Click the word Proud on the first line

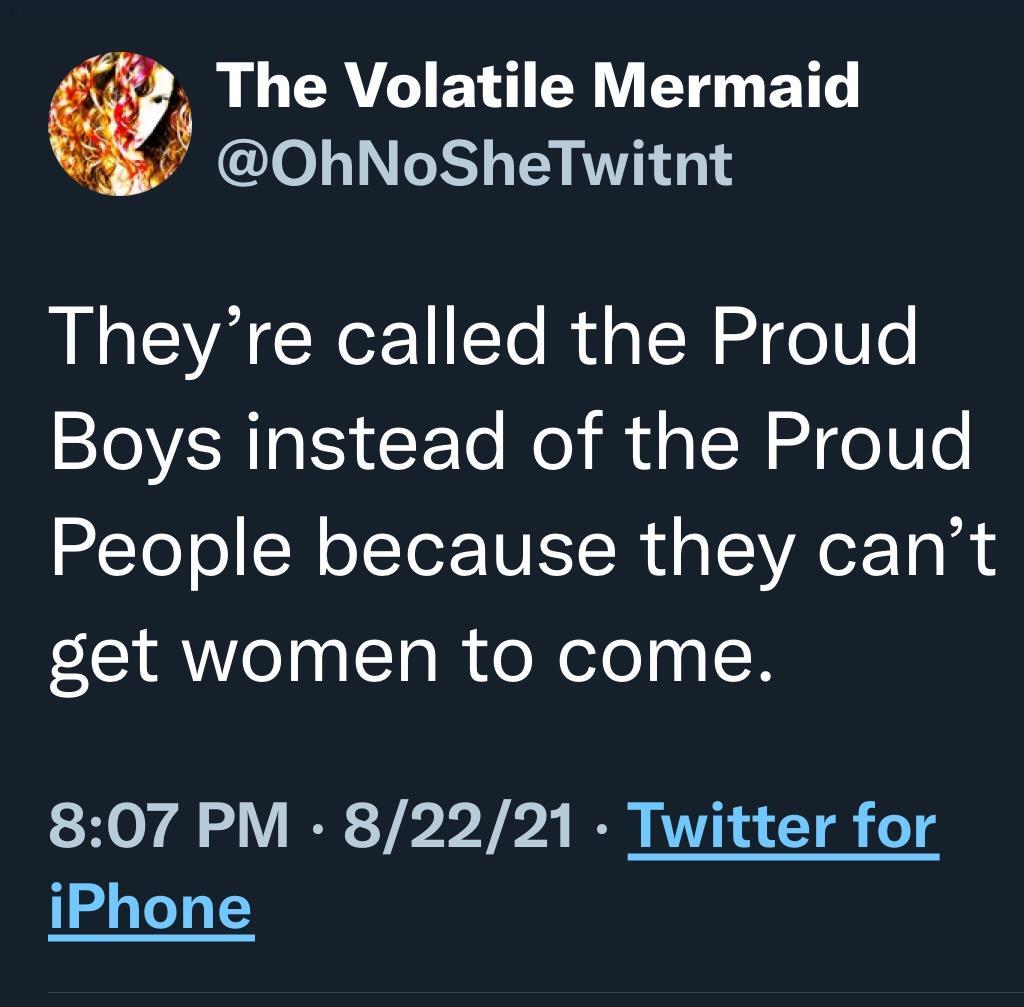815,338
